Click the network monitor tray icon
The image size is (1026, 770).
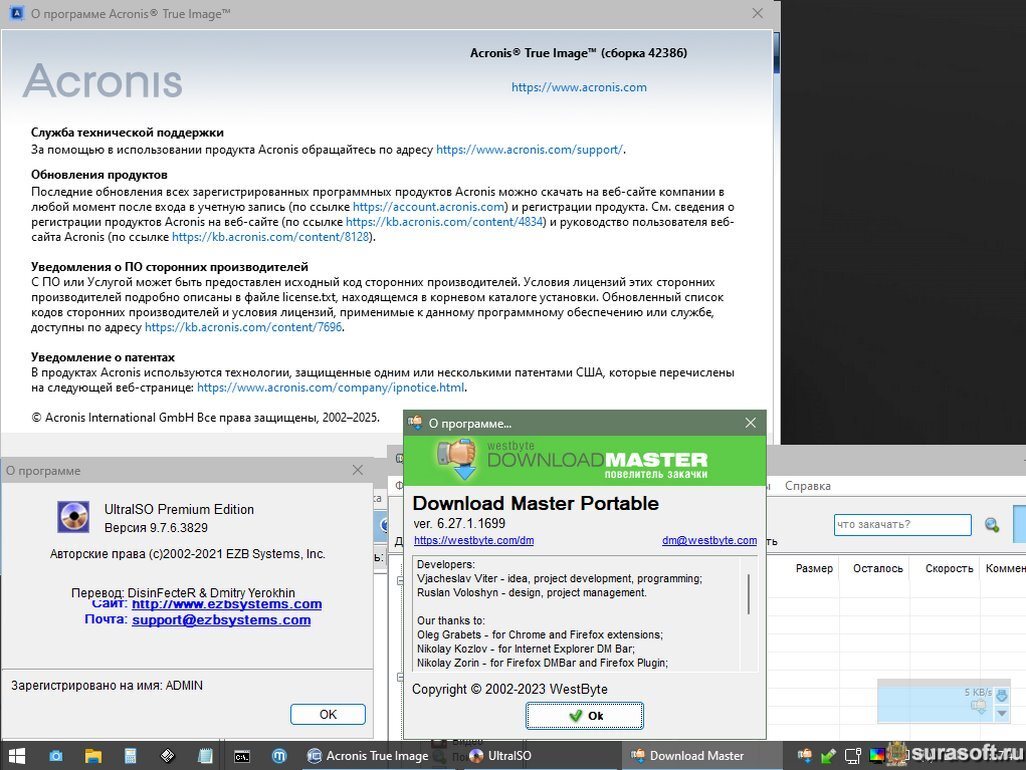tap(853, 756)
